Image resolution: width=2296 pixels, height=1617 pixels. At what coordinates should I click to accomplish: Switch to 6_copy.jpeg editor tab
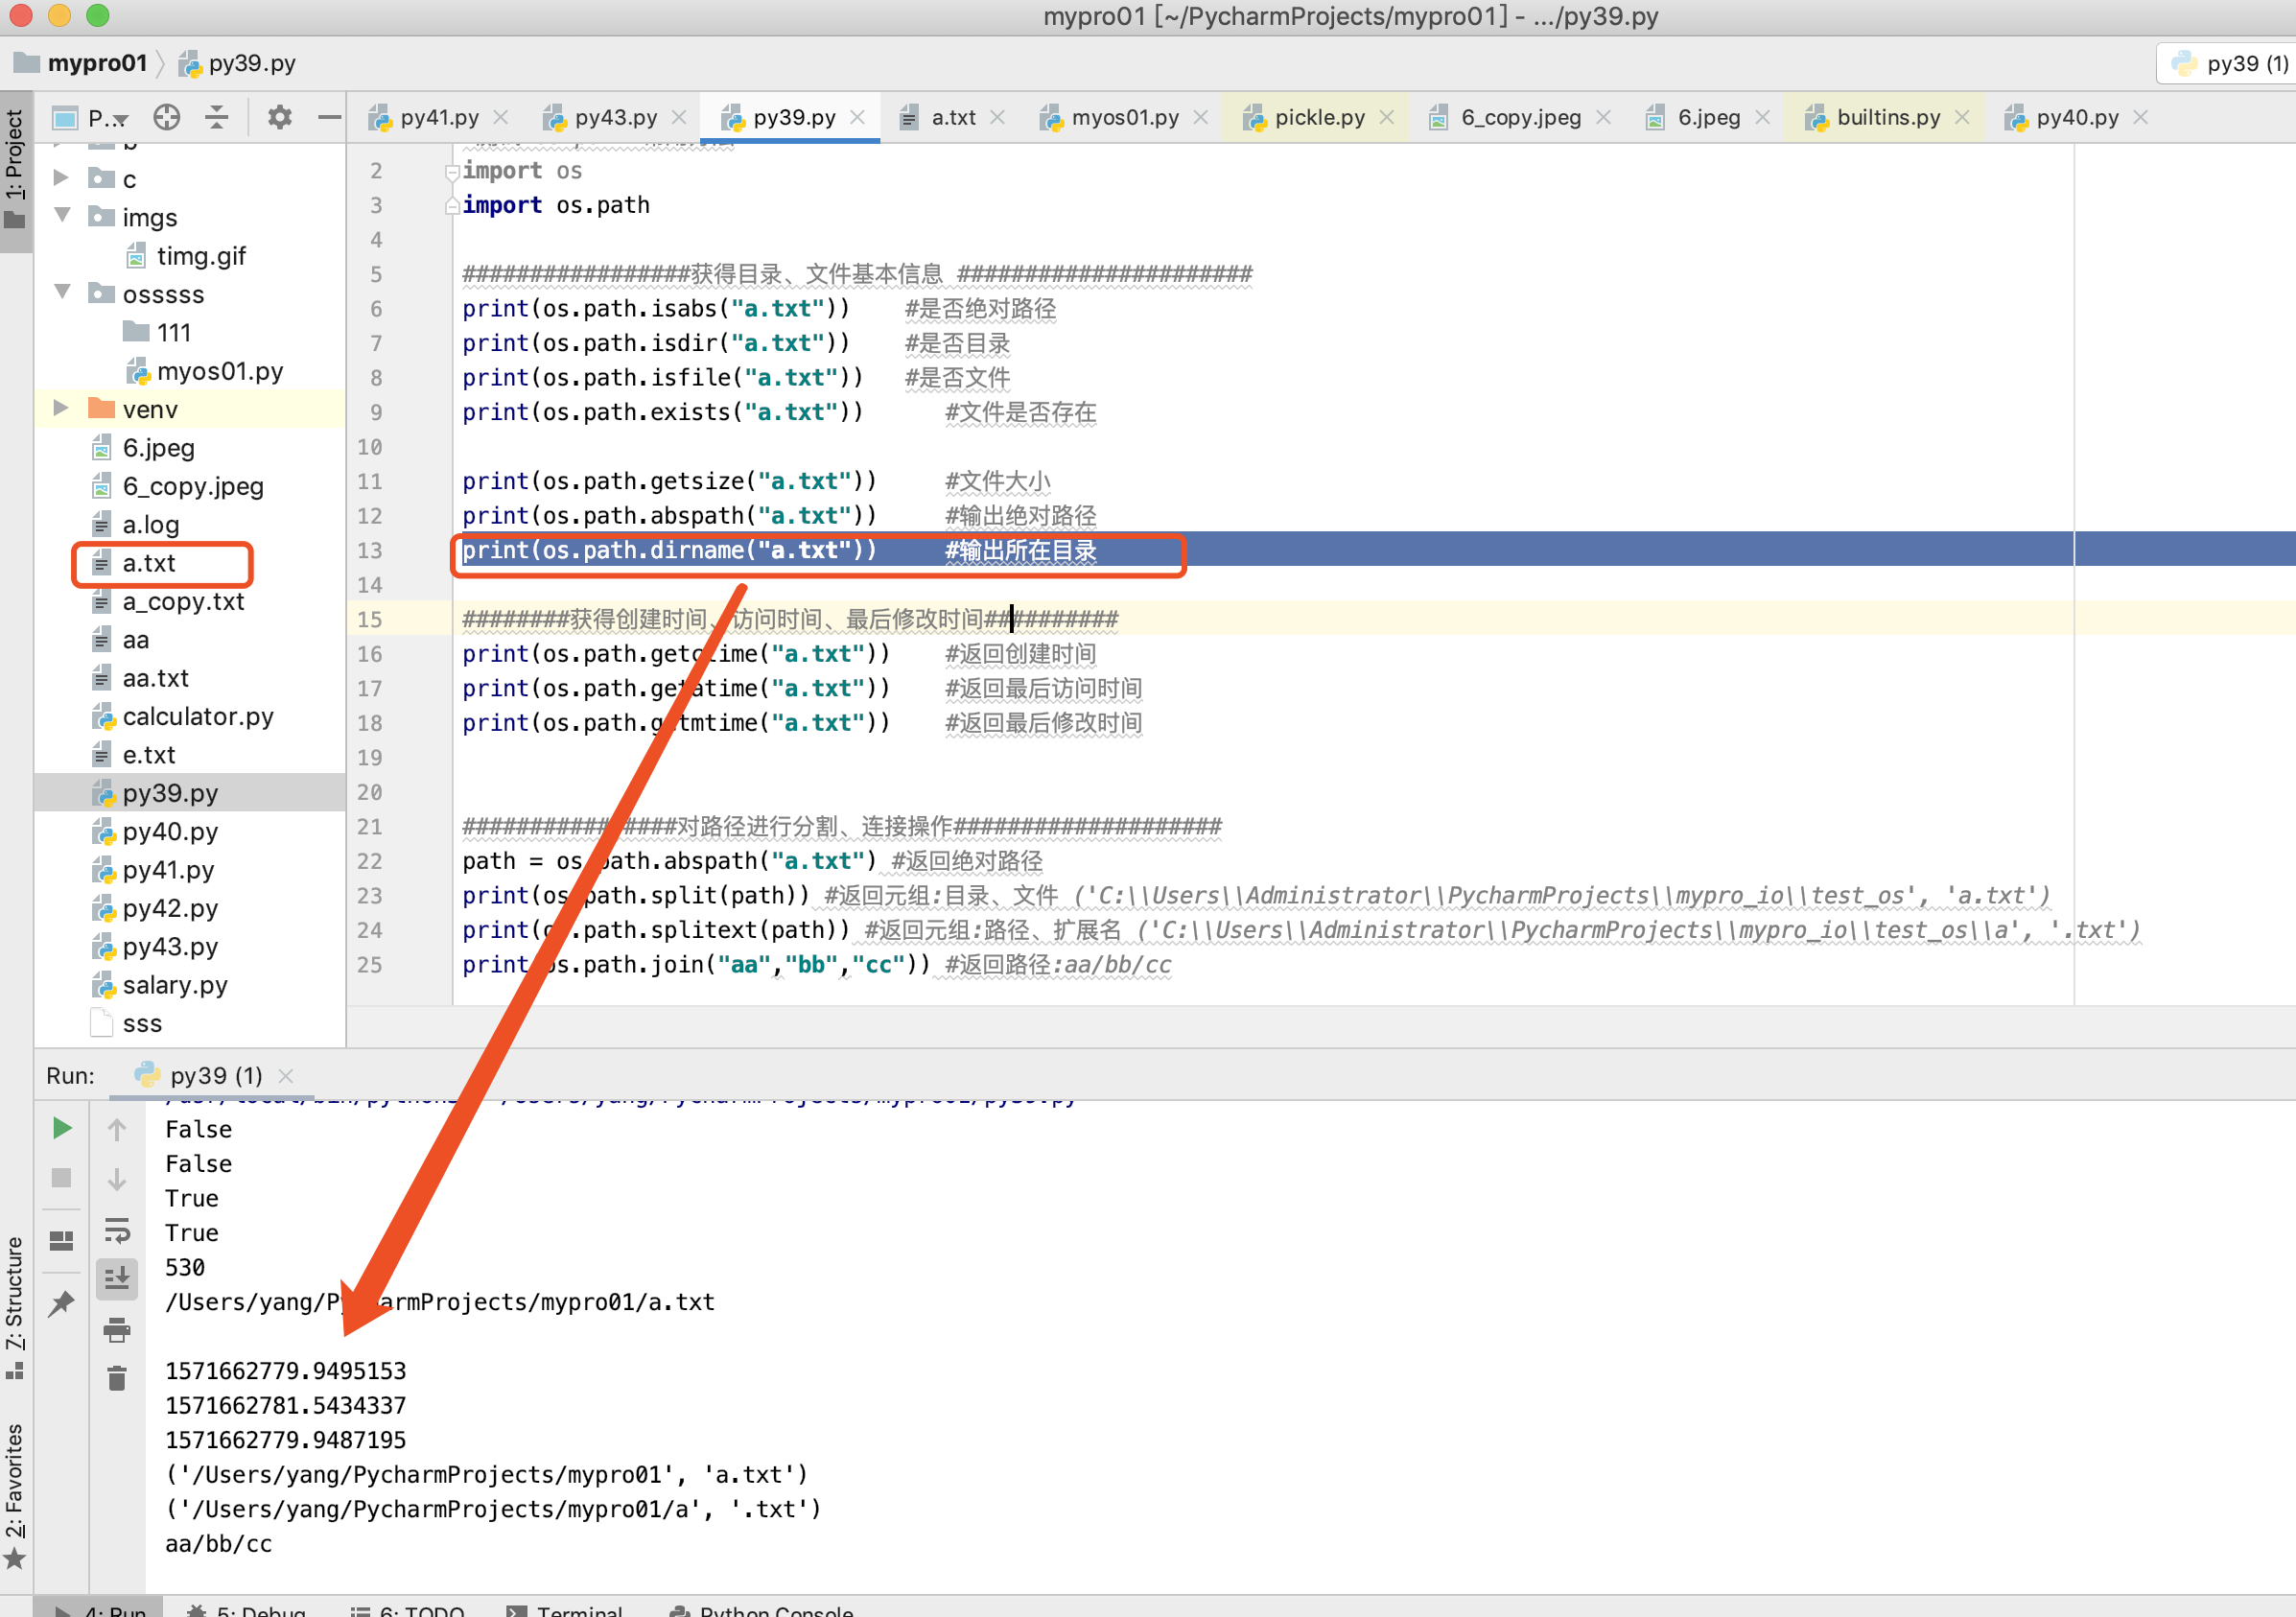[x=1519, y=118]
